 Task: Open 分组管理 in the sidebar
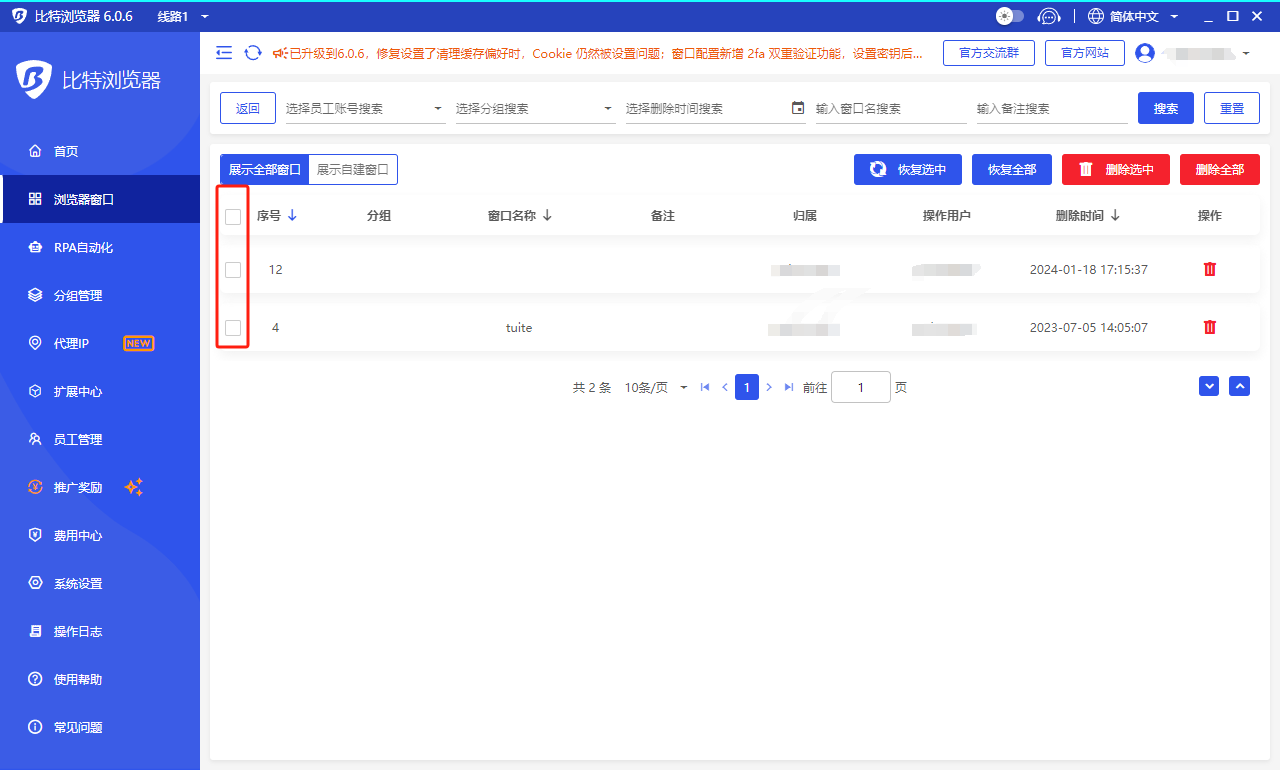point(100,295)
